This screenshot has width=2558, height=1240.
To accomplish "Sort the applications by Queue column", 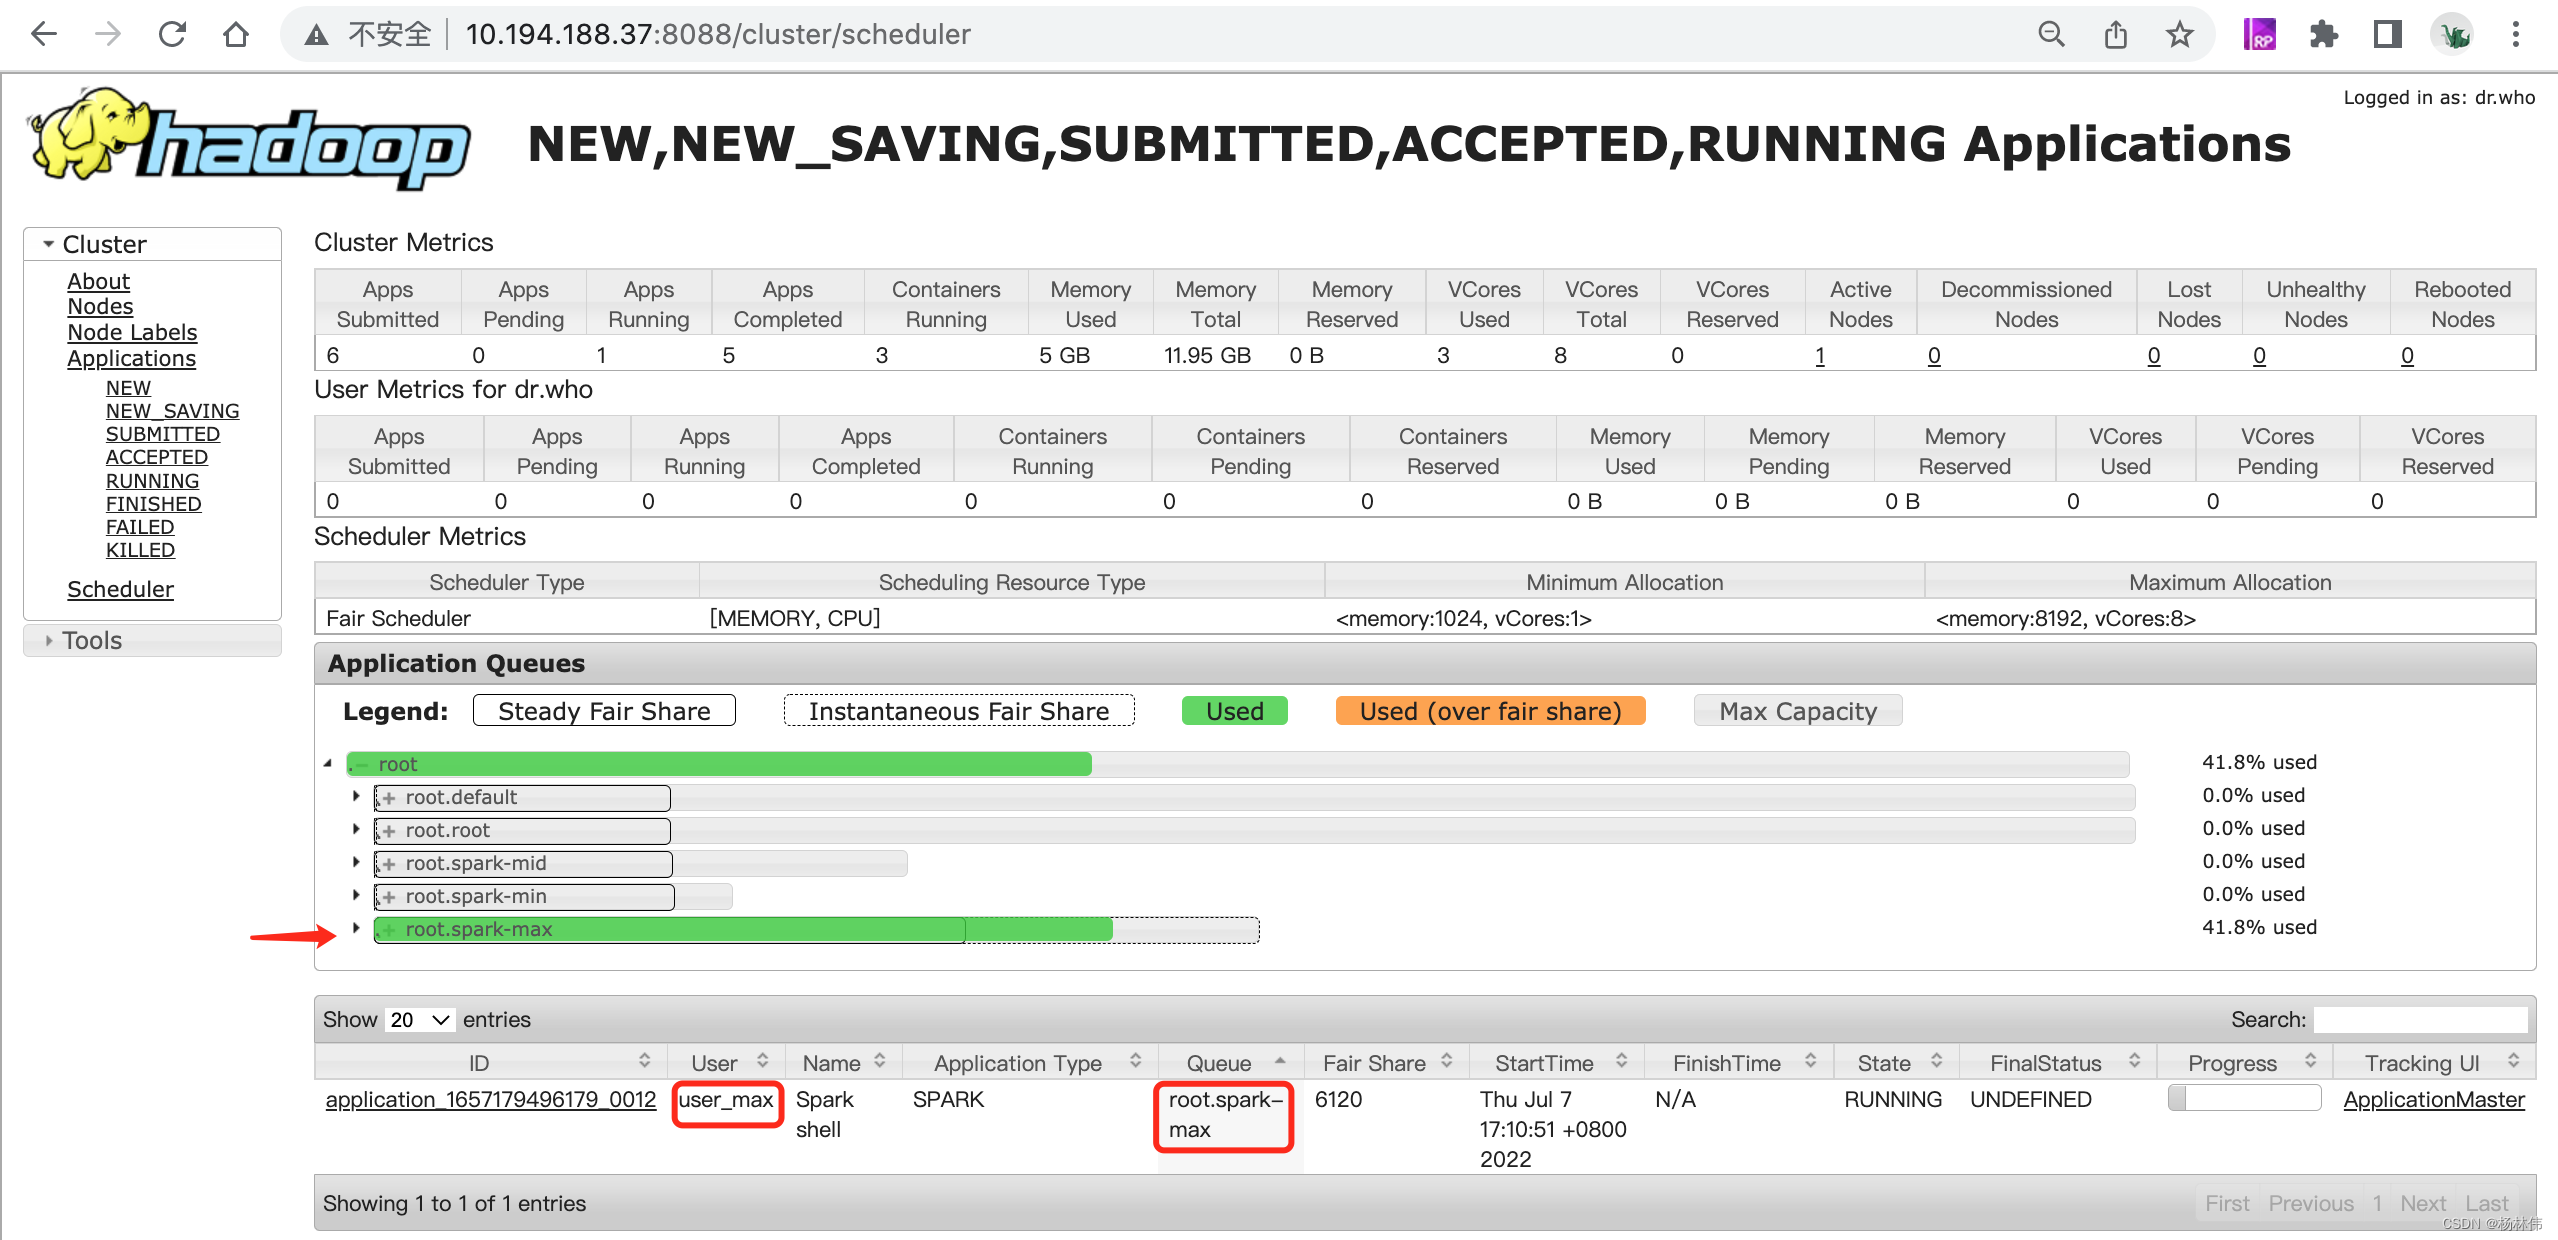I will 1219,1062.
